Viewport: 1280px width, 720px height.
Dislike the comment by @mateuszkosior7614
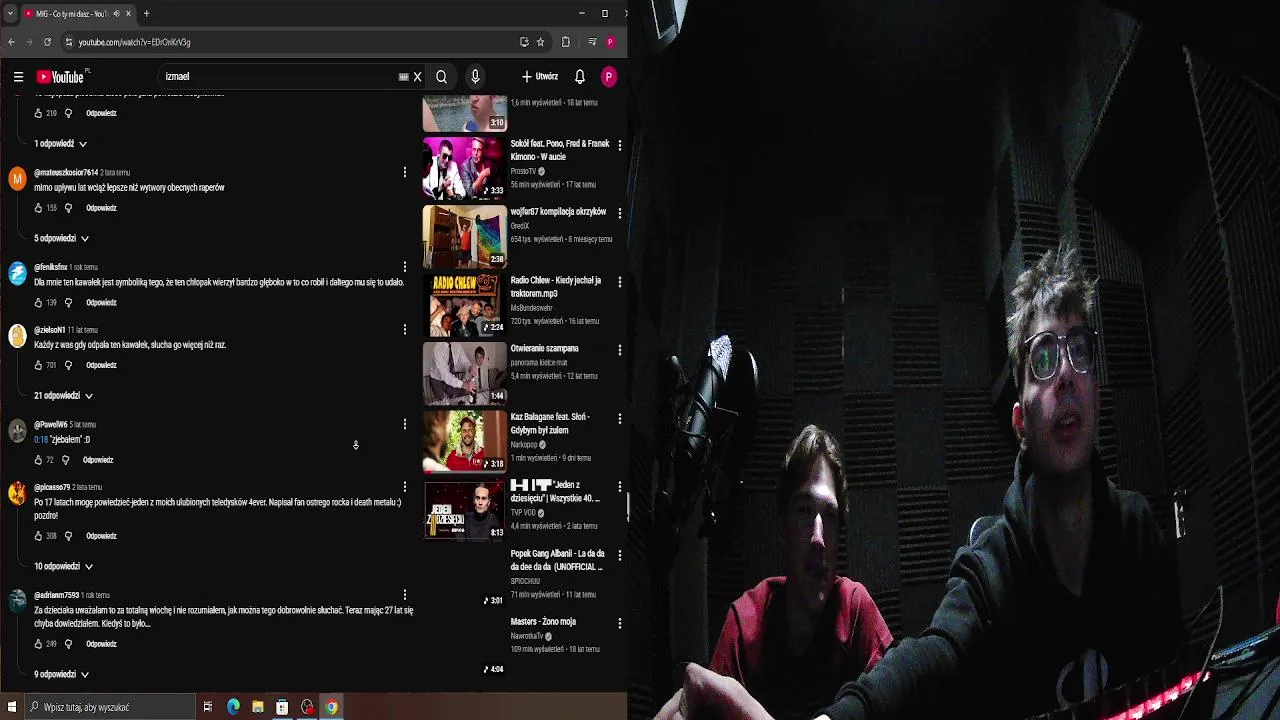point(68,208)
